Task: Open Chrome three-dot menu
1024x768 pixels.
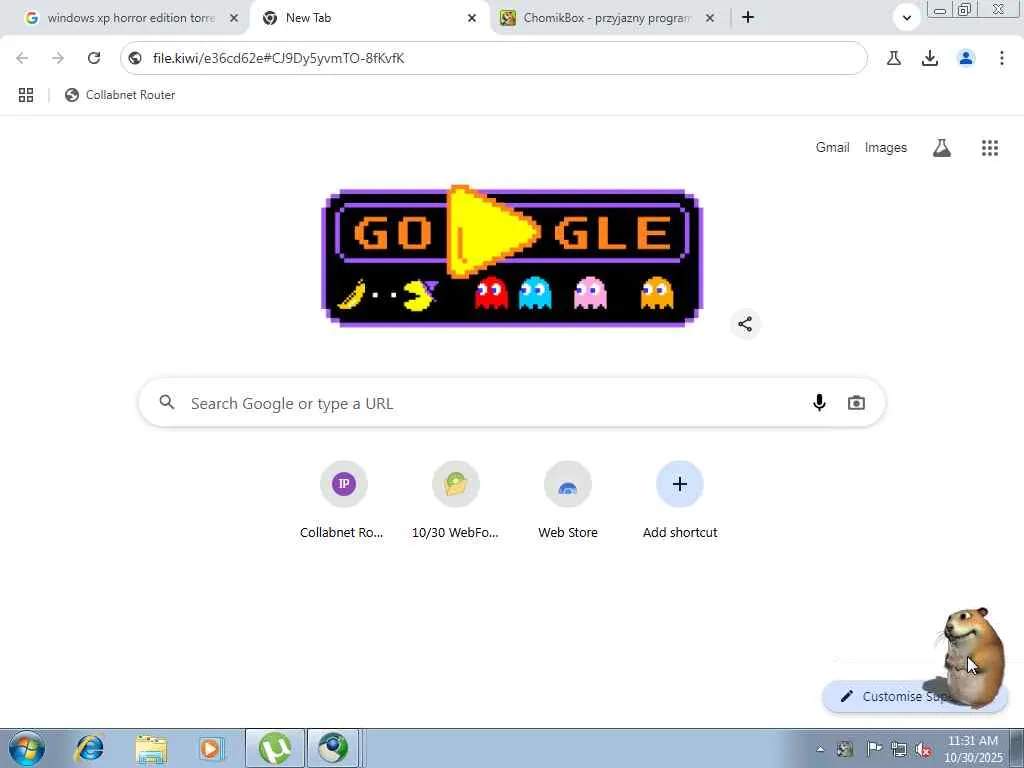Action: (x=1002, y=58)
